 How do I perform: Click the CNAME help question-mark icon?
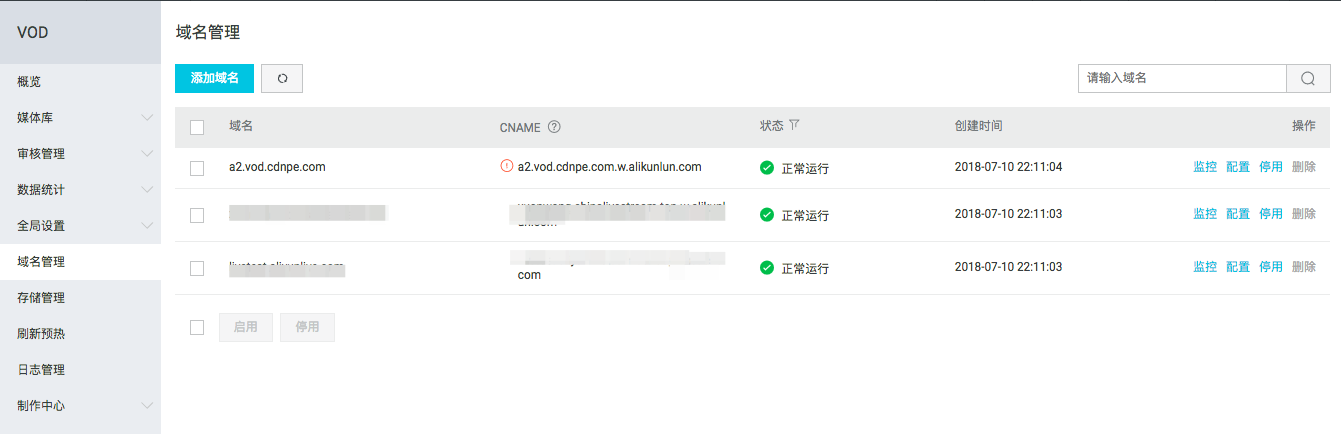(x=554, y=127)
